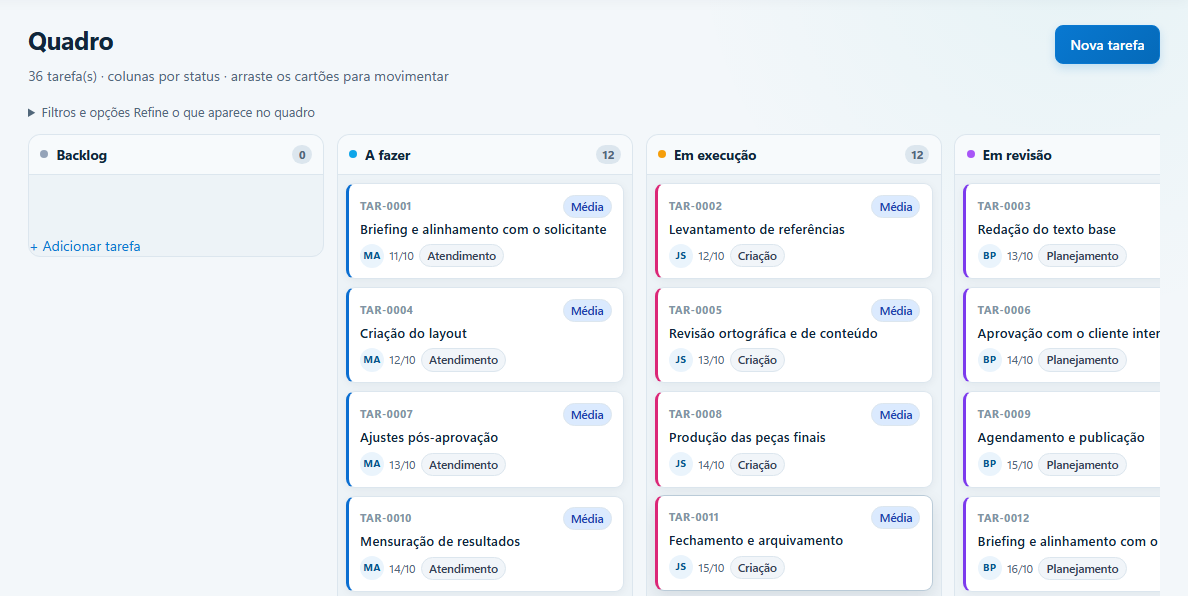The height and width of the screenshot is (596, 1188).
Task: Open the Backlog column header
Action: point(176,155)
